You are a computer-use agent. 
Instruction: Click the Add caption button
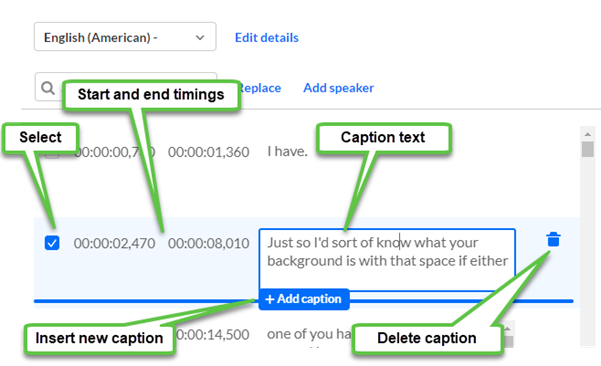tap(304, 299)
